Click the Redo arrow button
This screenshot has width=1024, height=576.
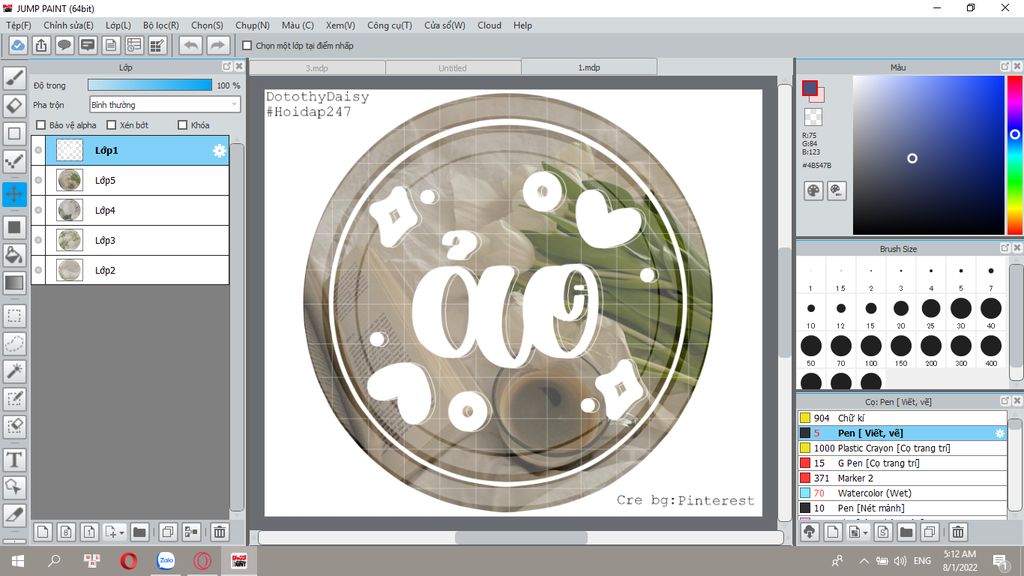pos(218,46)
